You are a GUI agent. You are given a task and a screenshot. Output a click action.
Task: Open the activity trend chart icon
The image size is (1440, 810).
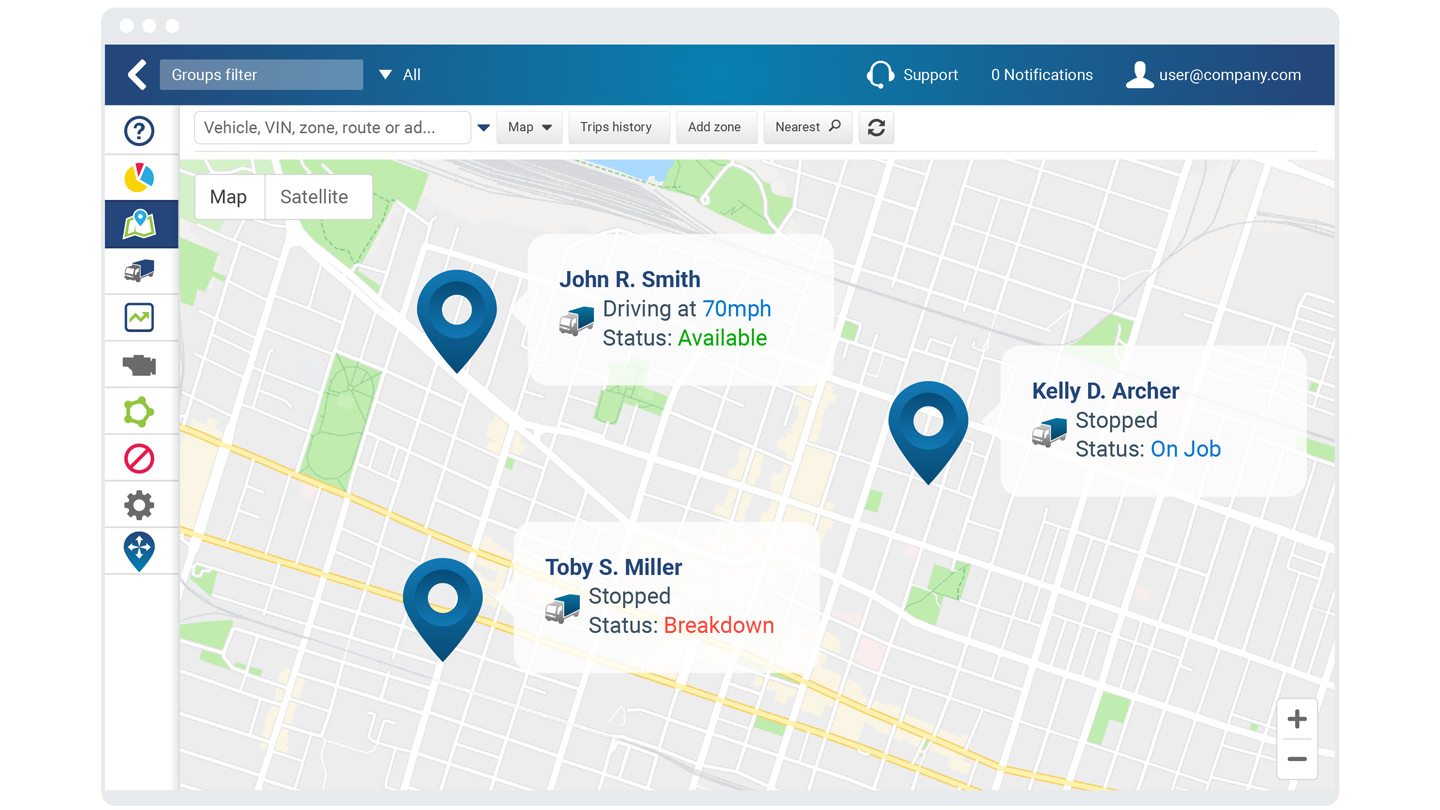point(139,318)
